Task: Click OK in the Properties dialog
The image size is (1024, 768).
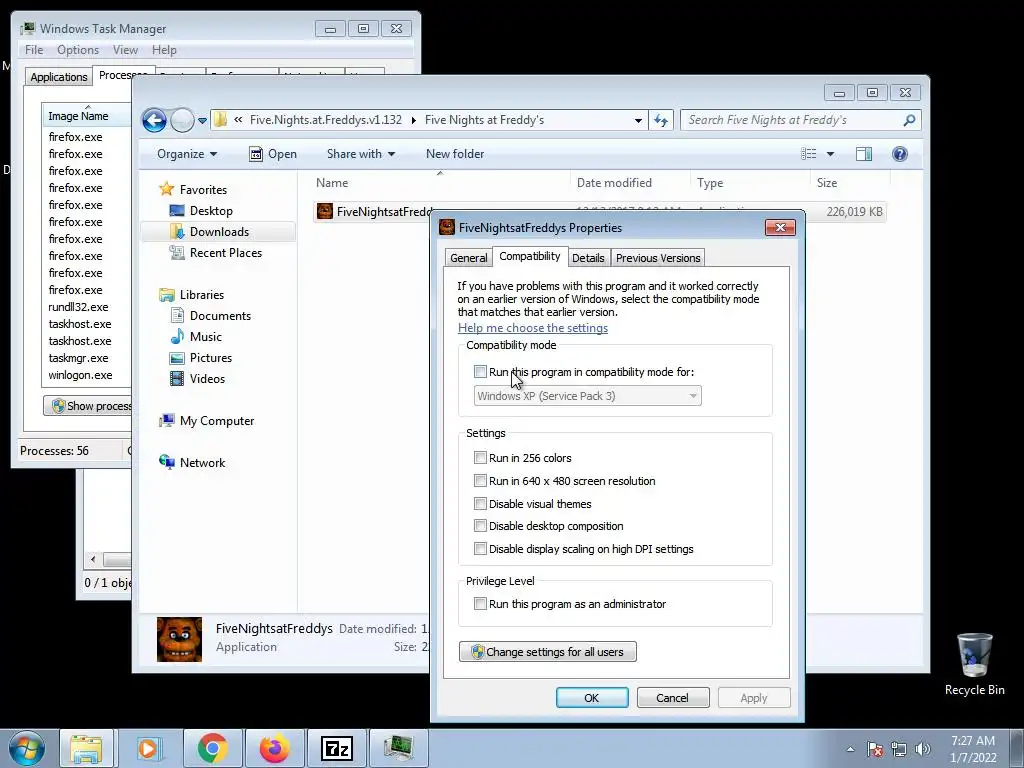Action: point(592,697)
